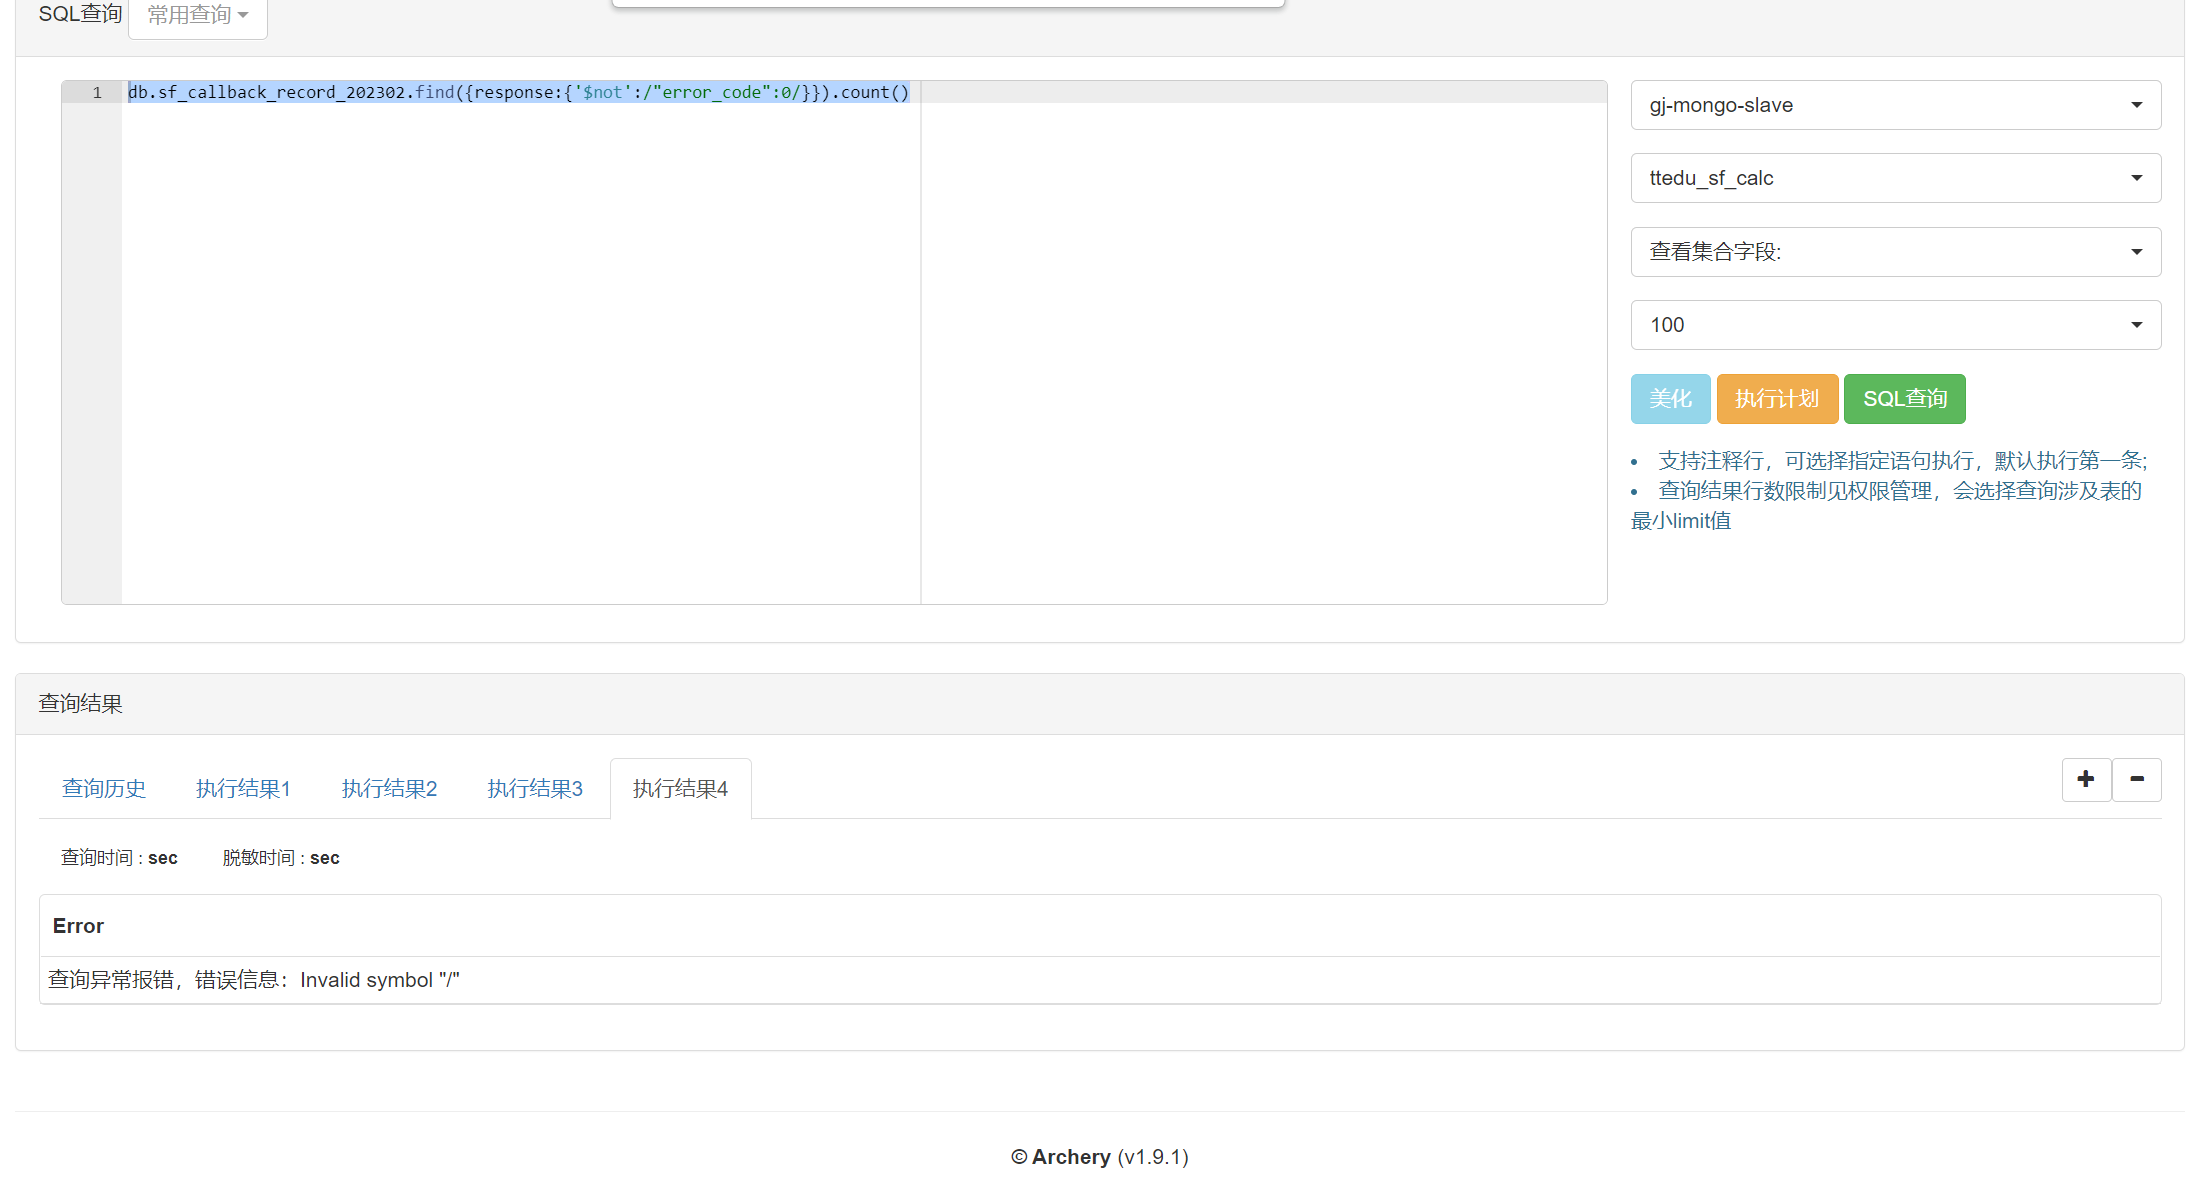Click the green SQL查询 execute button
The image size is (2209, 1186).
tap(1904, 398)
